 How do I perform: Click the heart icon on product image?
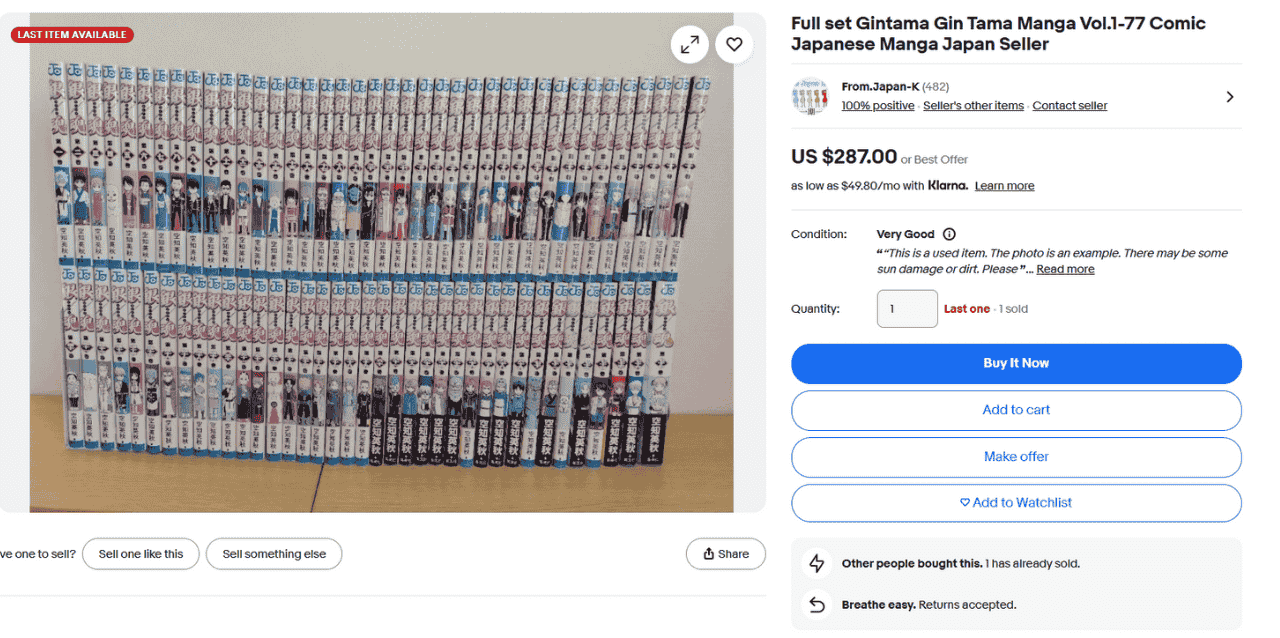[x=734, y=44]
